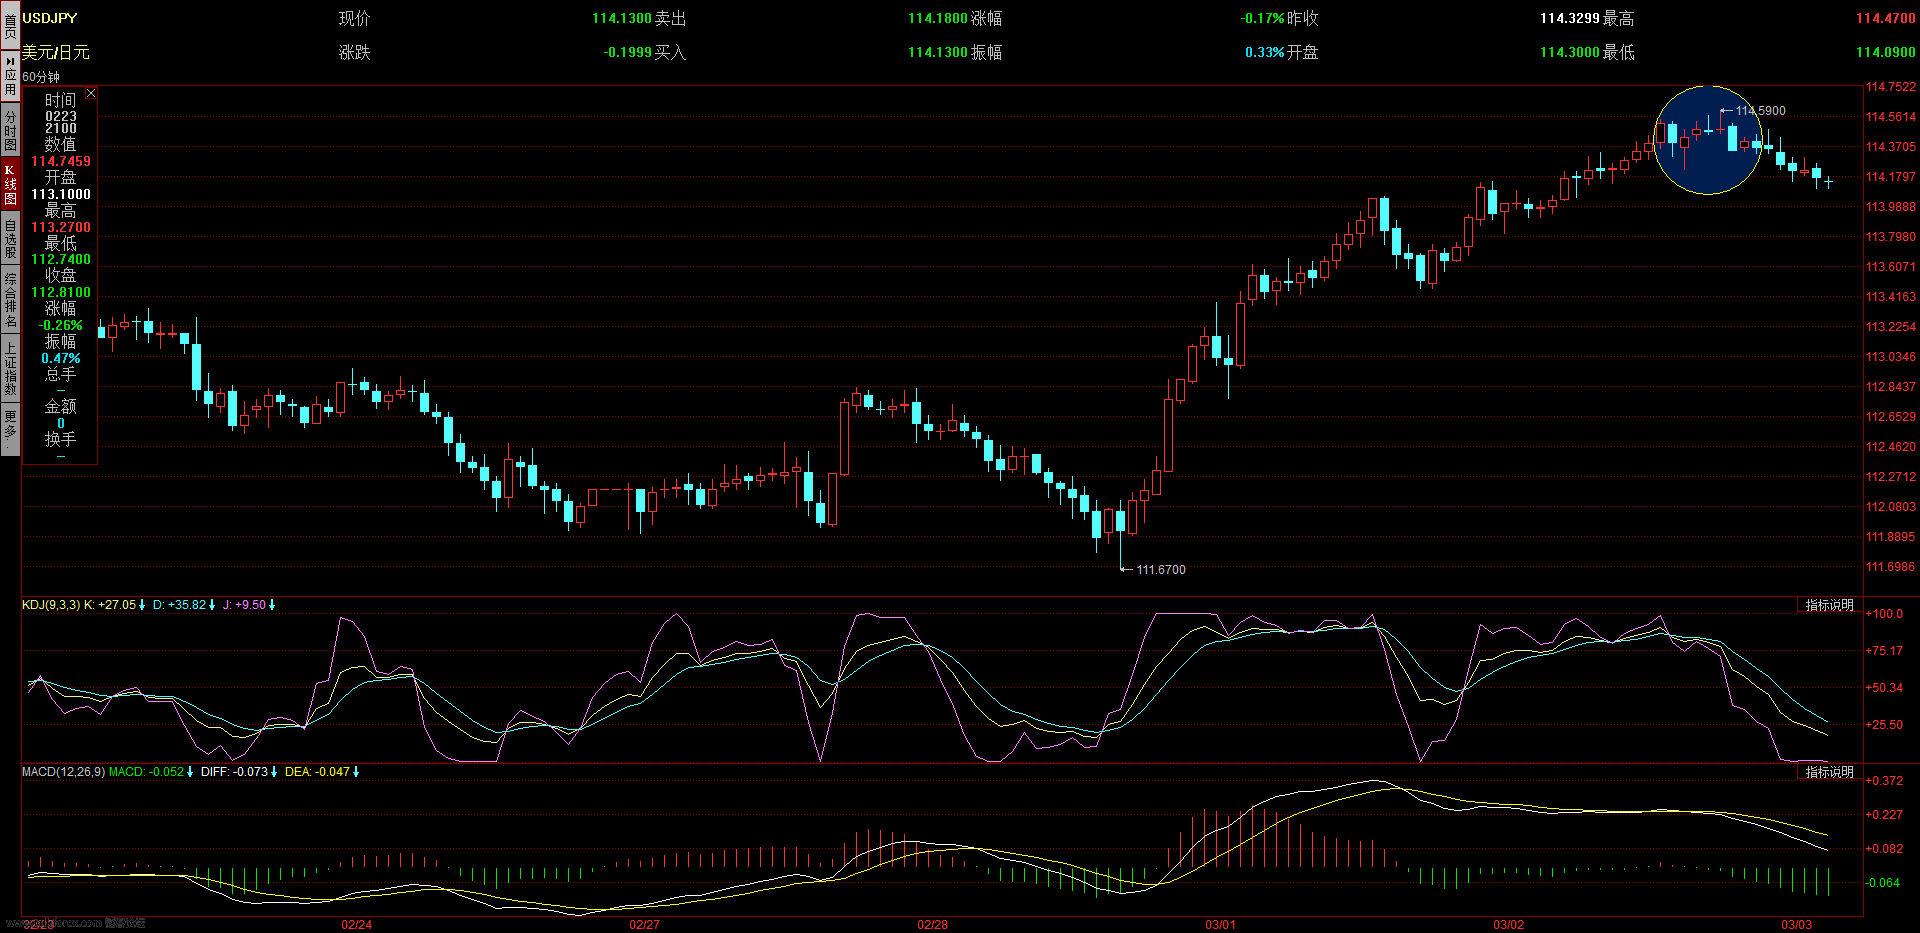
Task: Click the 美元/日元 pair name
Action: 56,52
